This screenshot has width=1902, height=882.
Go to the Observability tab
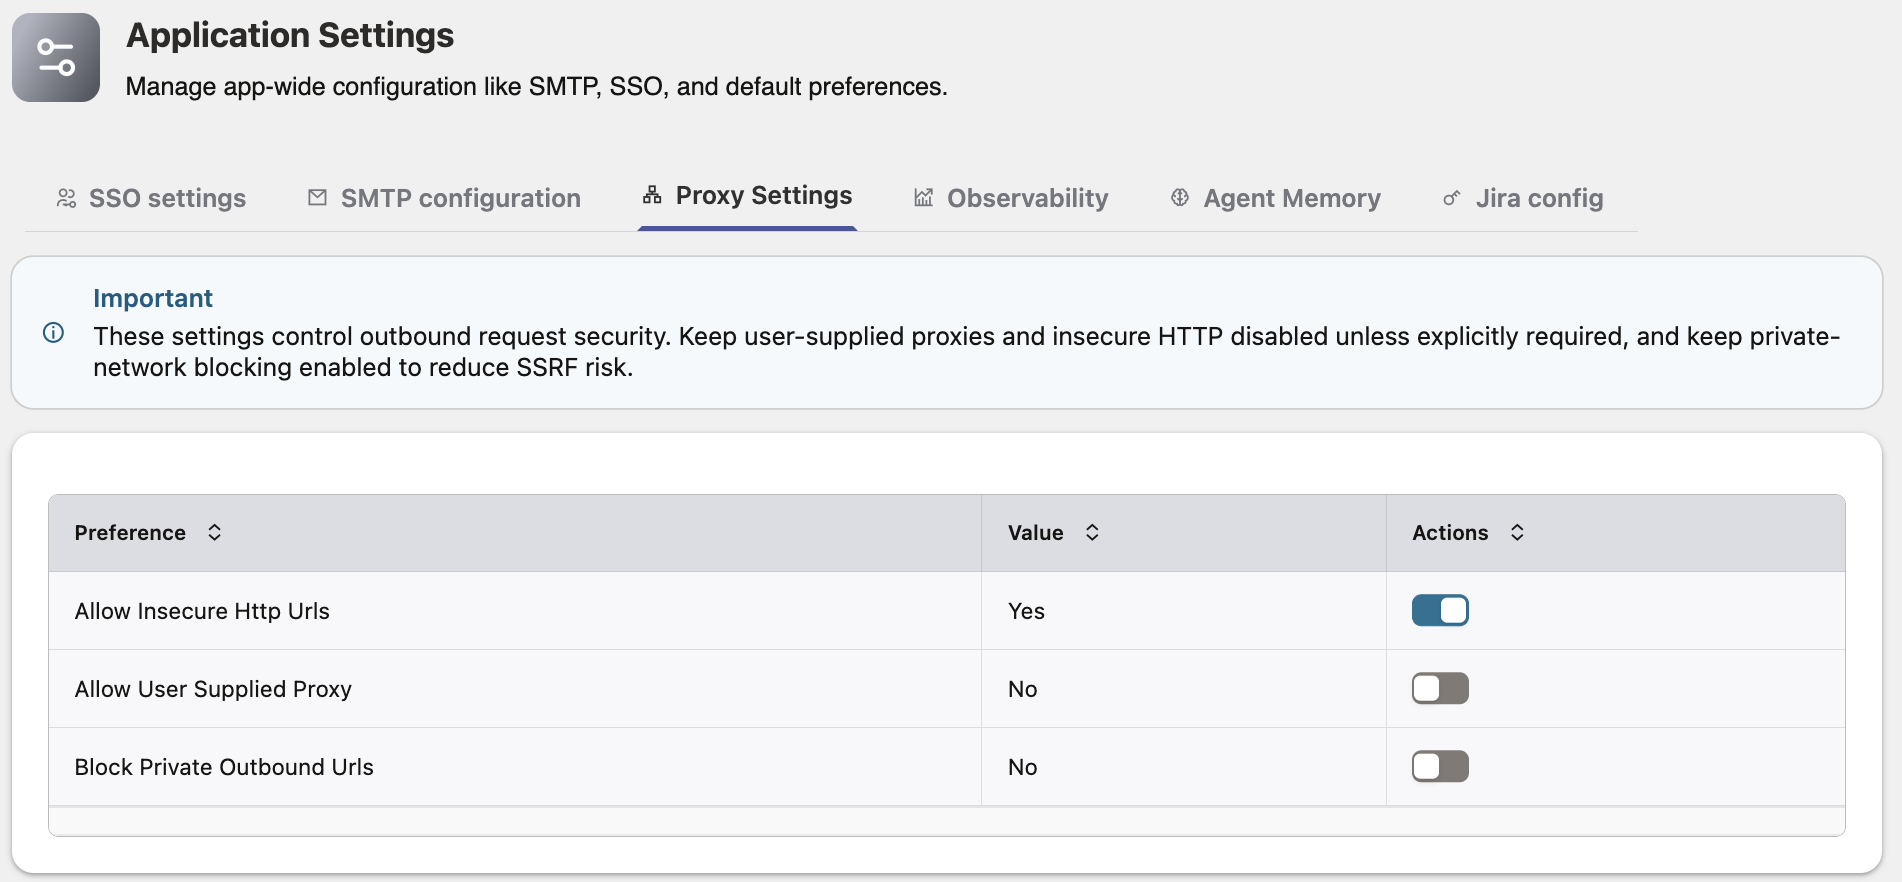coord(1011,198)
